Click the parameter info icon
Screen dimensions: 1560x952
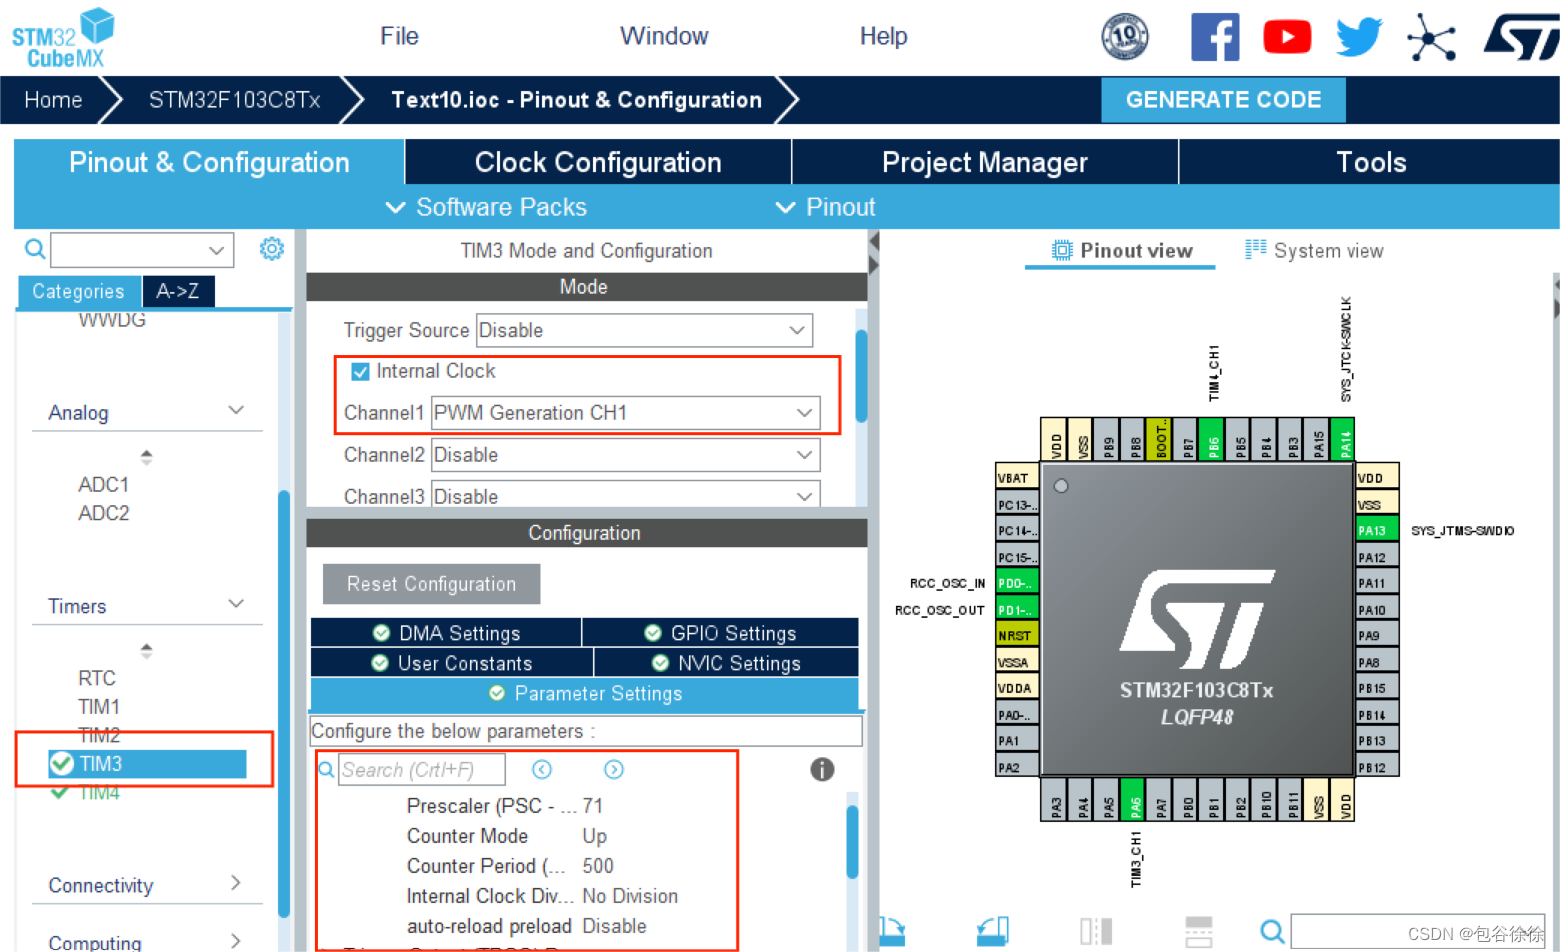click(x=822, y=769)
